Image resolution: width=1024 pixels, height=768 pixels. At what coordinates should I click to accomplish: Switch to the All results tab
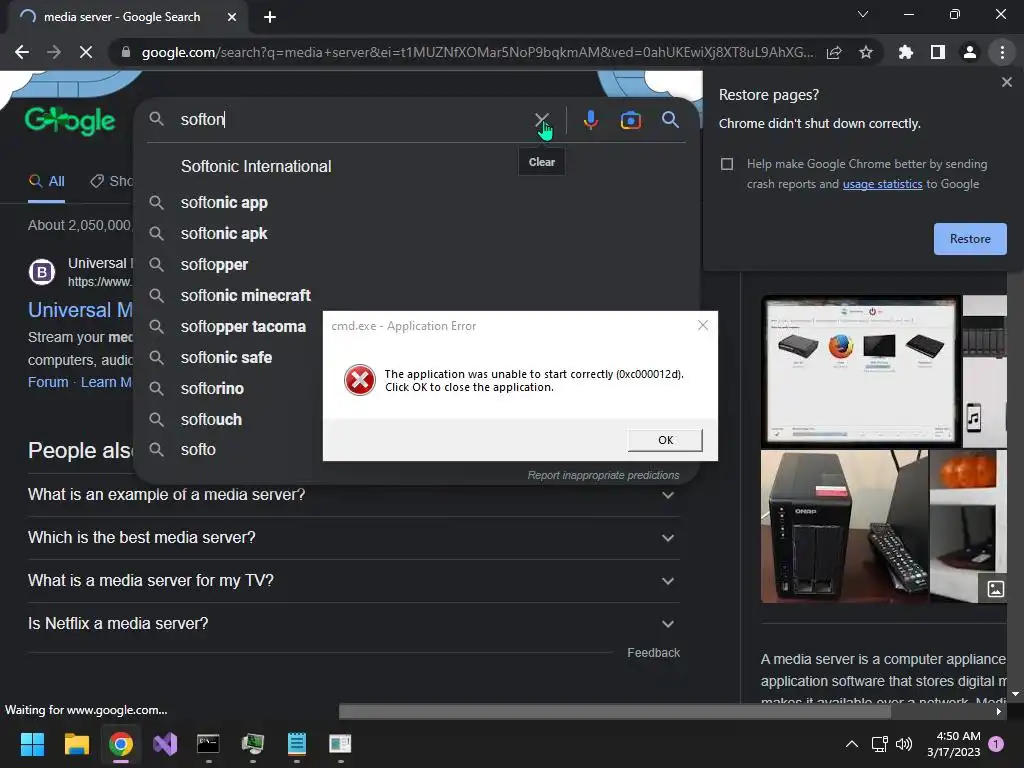[x=46, y=181]
